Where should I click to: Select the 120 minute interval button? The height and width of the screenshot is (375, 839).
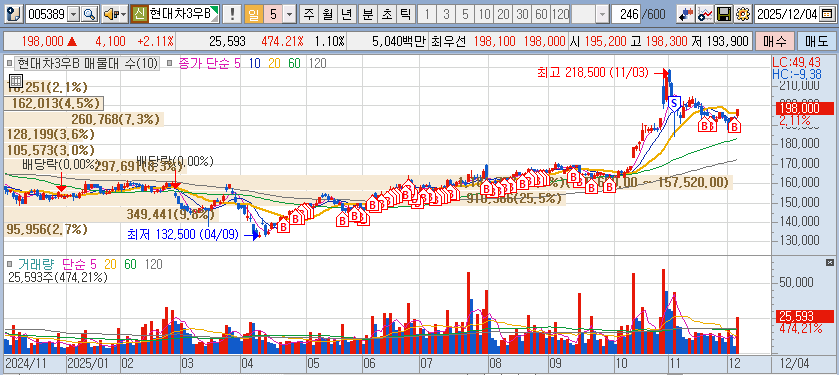click(x=560, y=14)
